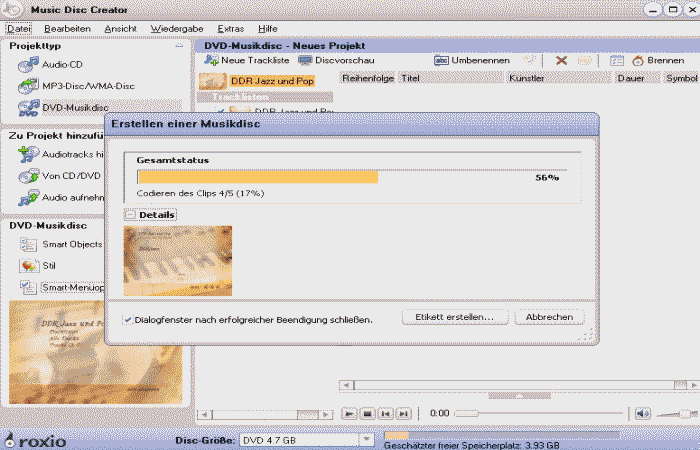The image size is (700, 450).
Task: Open the Disc-Größe dropdown
Action: (x=366, y=440)
